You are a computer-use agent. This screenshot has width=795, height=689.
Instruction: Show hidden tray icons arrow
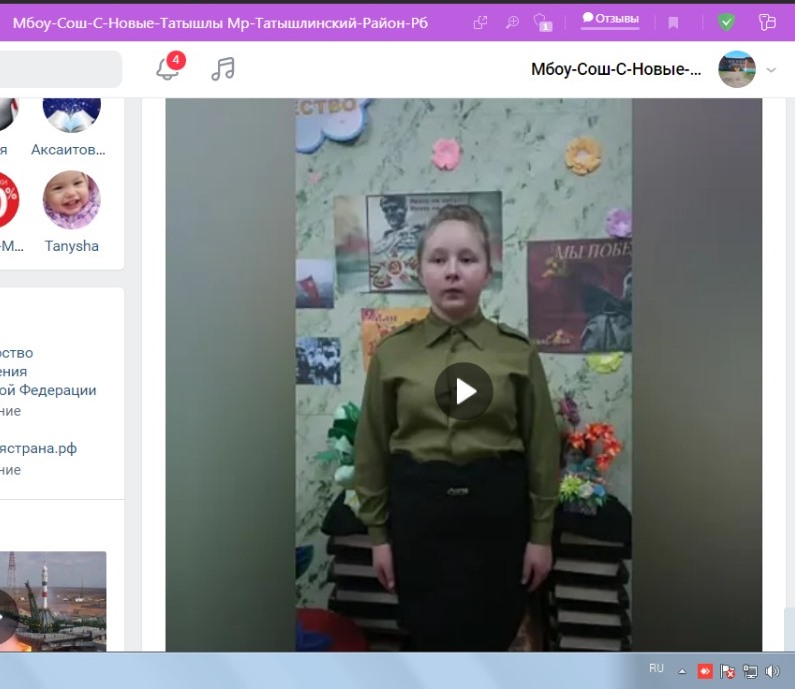coord(682,671)
